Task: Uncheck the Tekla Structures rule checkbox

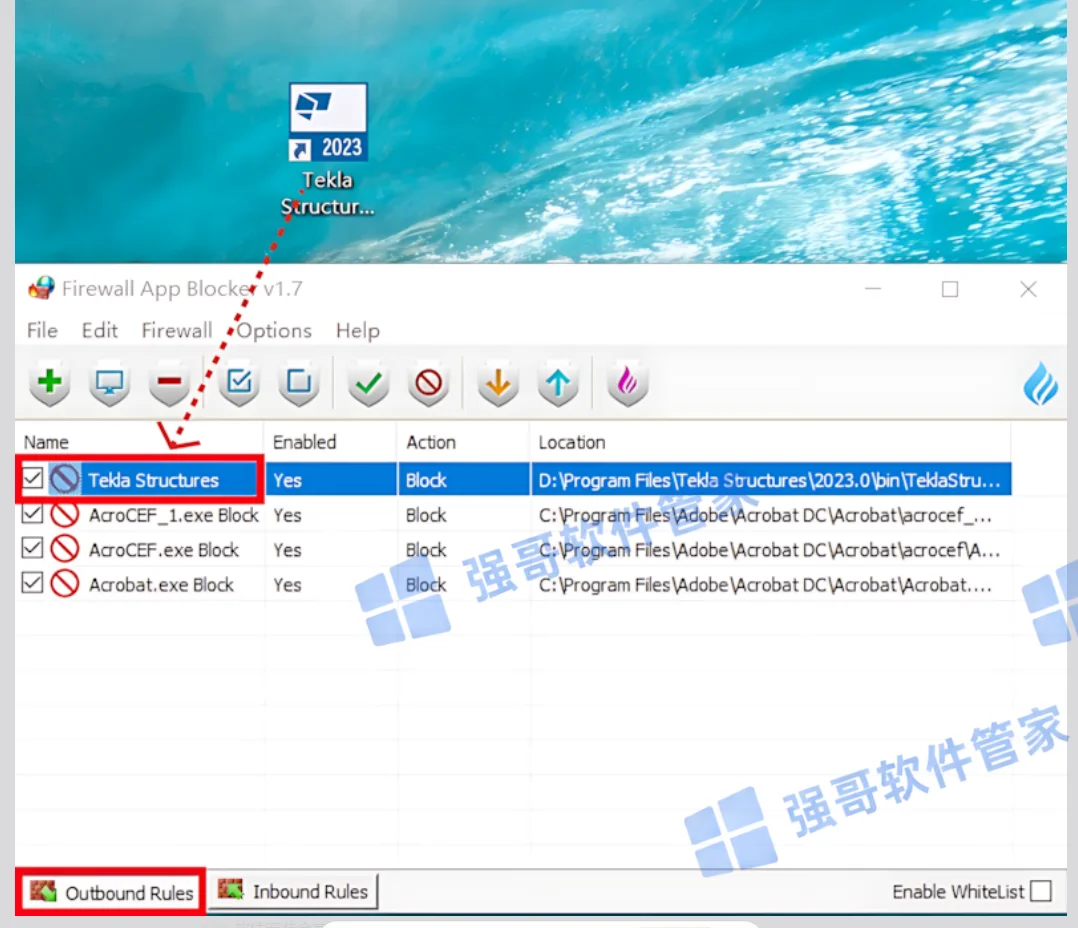Action: [32, 478]
